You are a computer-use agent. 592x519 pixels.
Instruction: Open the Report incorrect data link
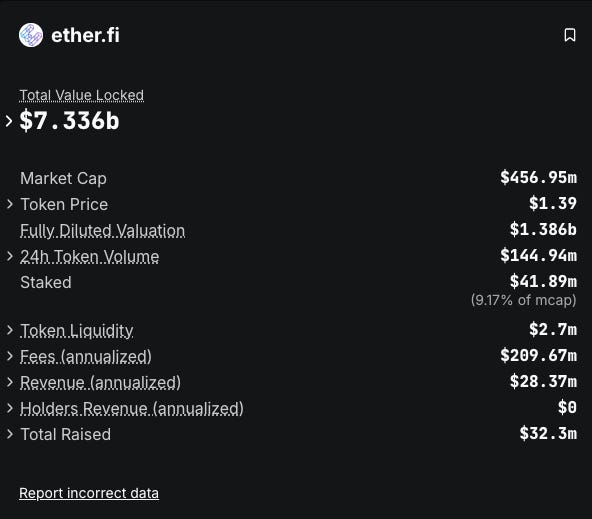pyautogui.click(x=89, y=493)
